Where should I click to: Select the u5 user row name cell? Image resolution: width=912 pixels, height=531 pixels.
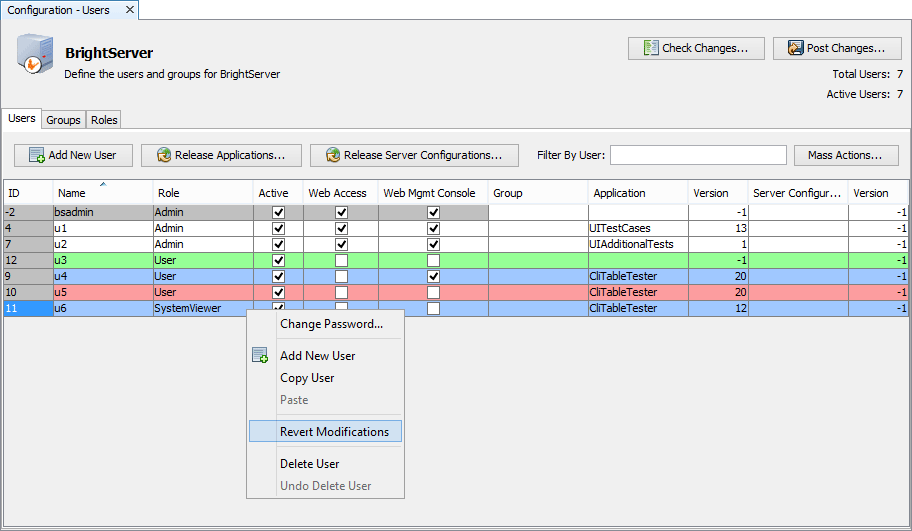click(102, 293)
